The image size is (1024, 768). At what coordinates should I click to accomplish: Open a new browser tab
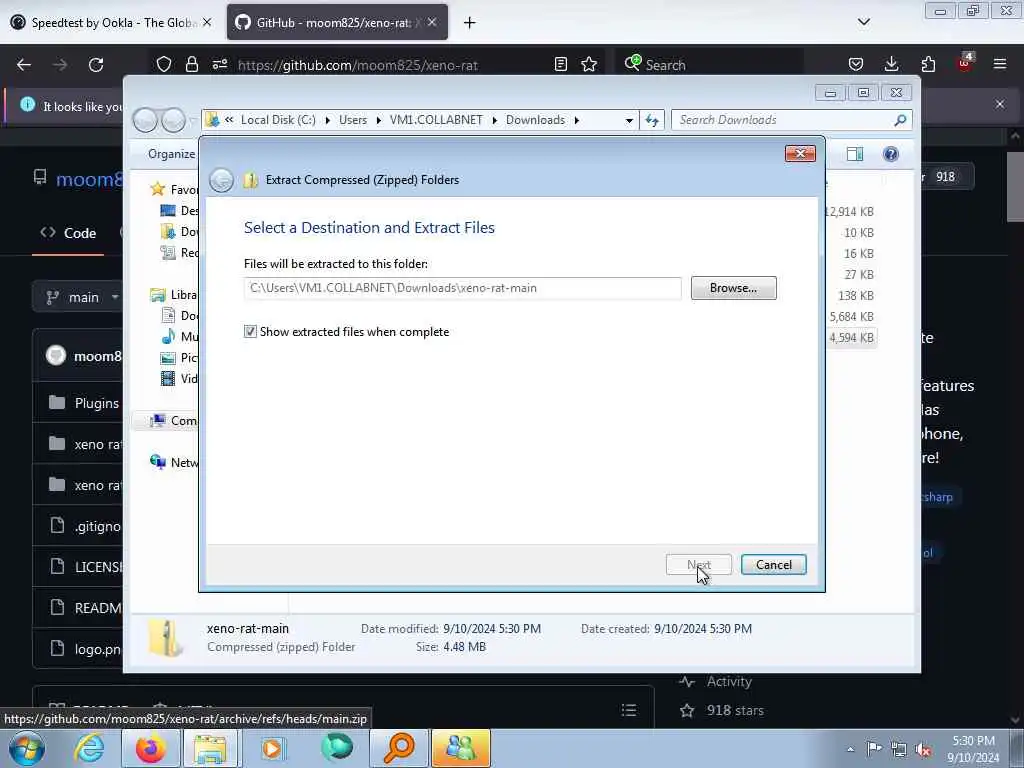tap(470, 23)
